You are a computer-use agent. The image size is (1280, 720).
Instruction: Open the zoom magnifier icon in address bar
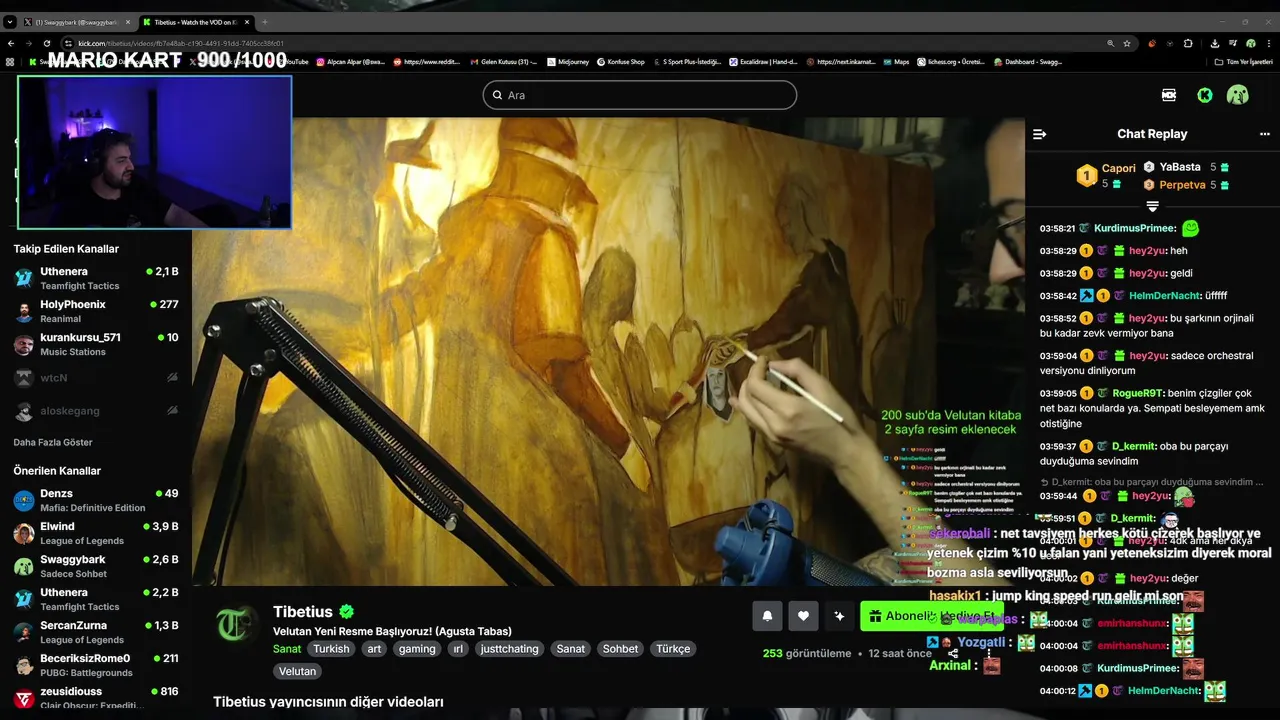(x=1110, y=43)
